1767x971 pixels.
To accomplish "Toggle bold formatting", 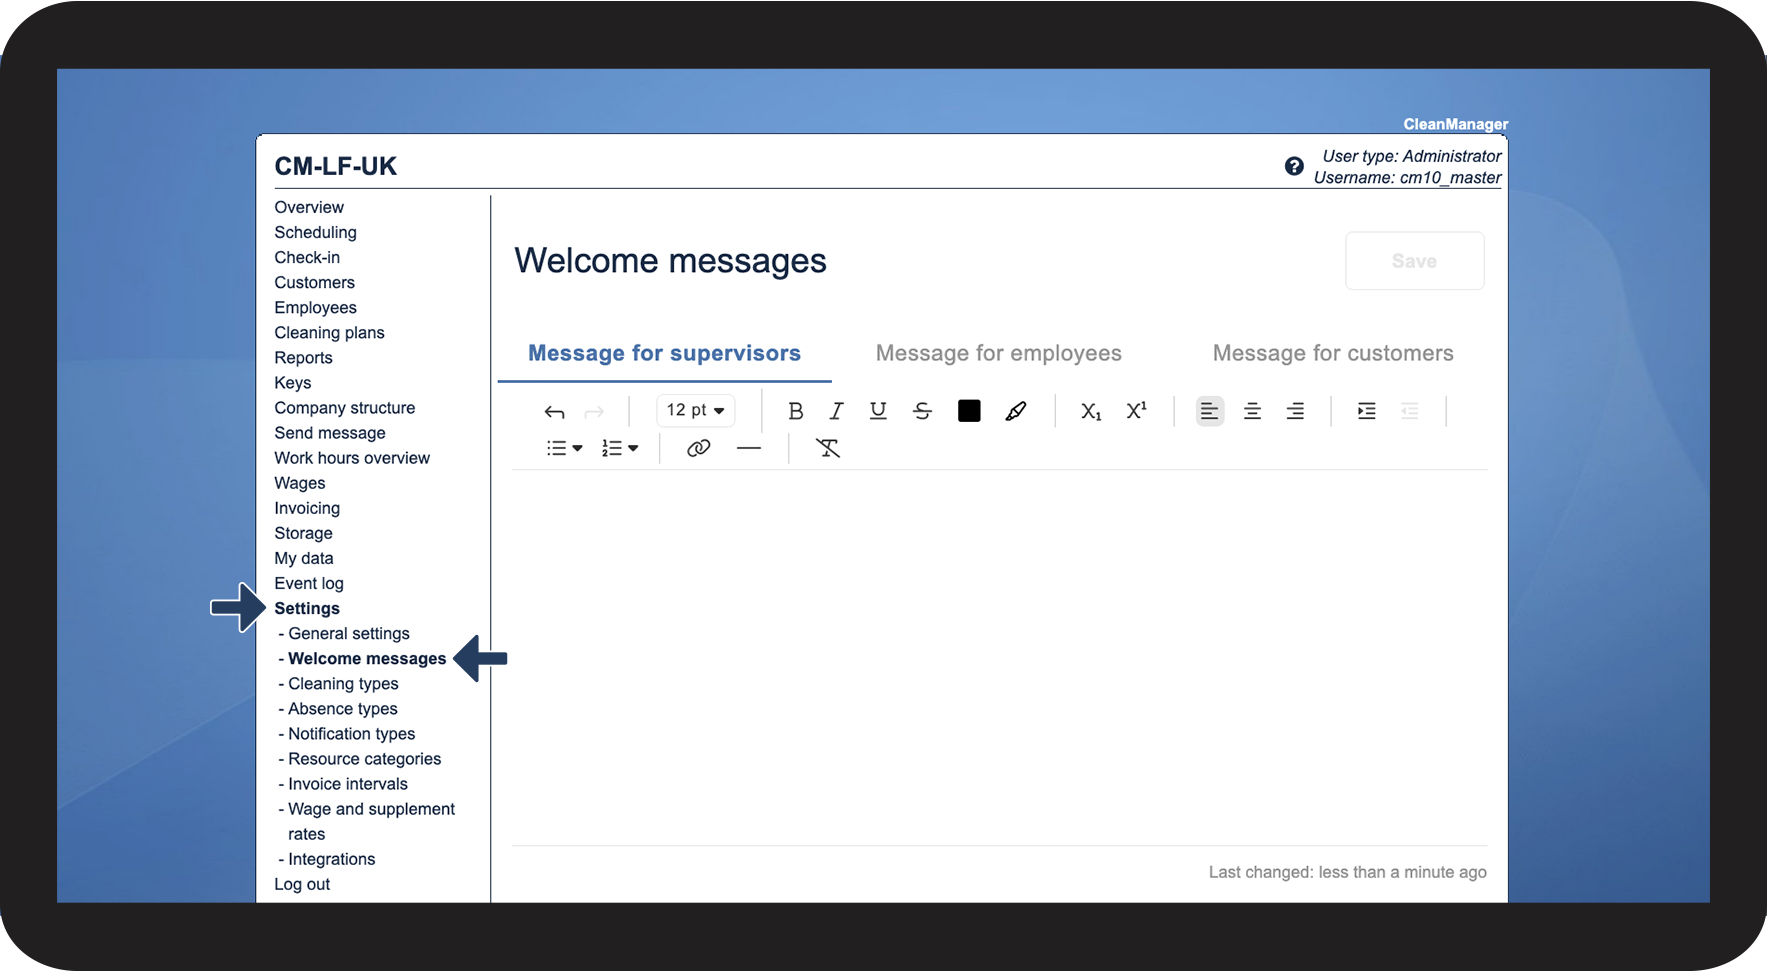I will click(795, 410).
